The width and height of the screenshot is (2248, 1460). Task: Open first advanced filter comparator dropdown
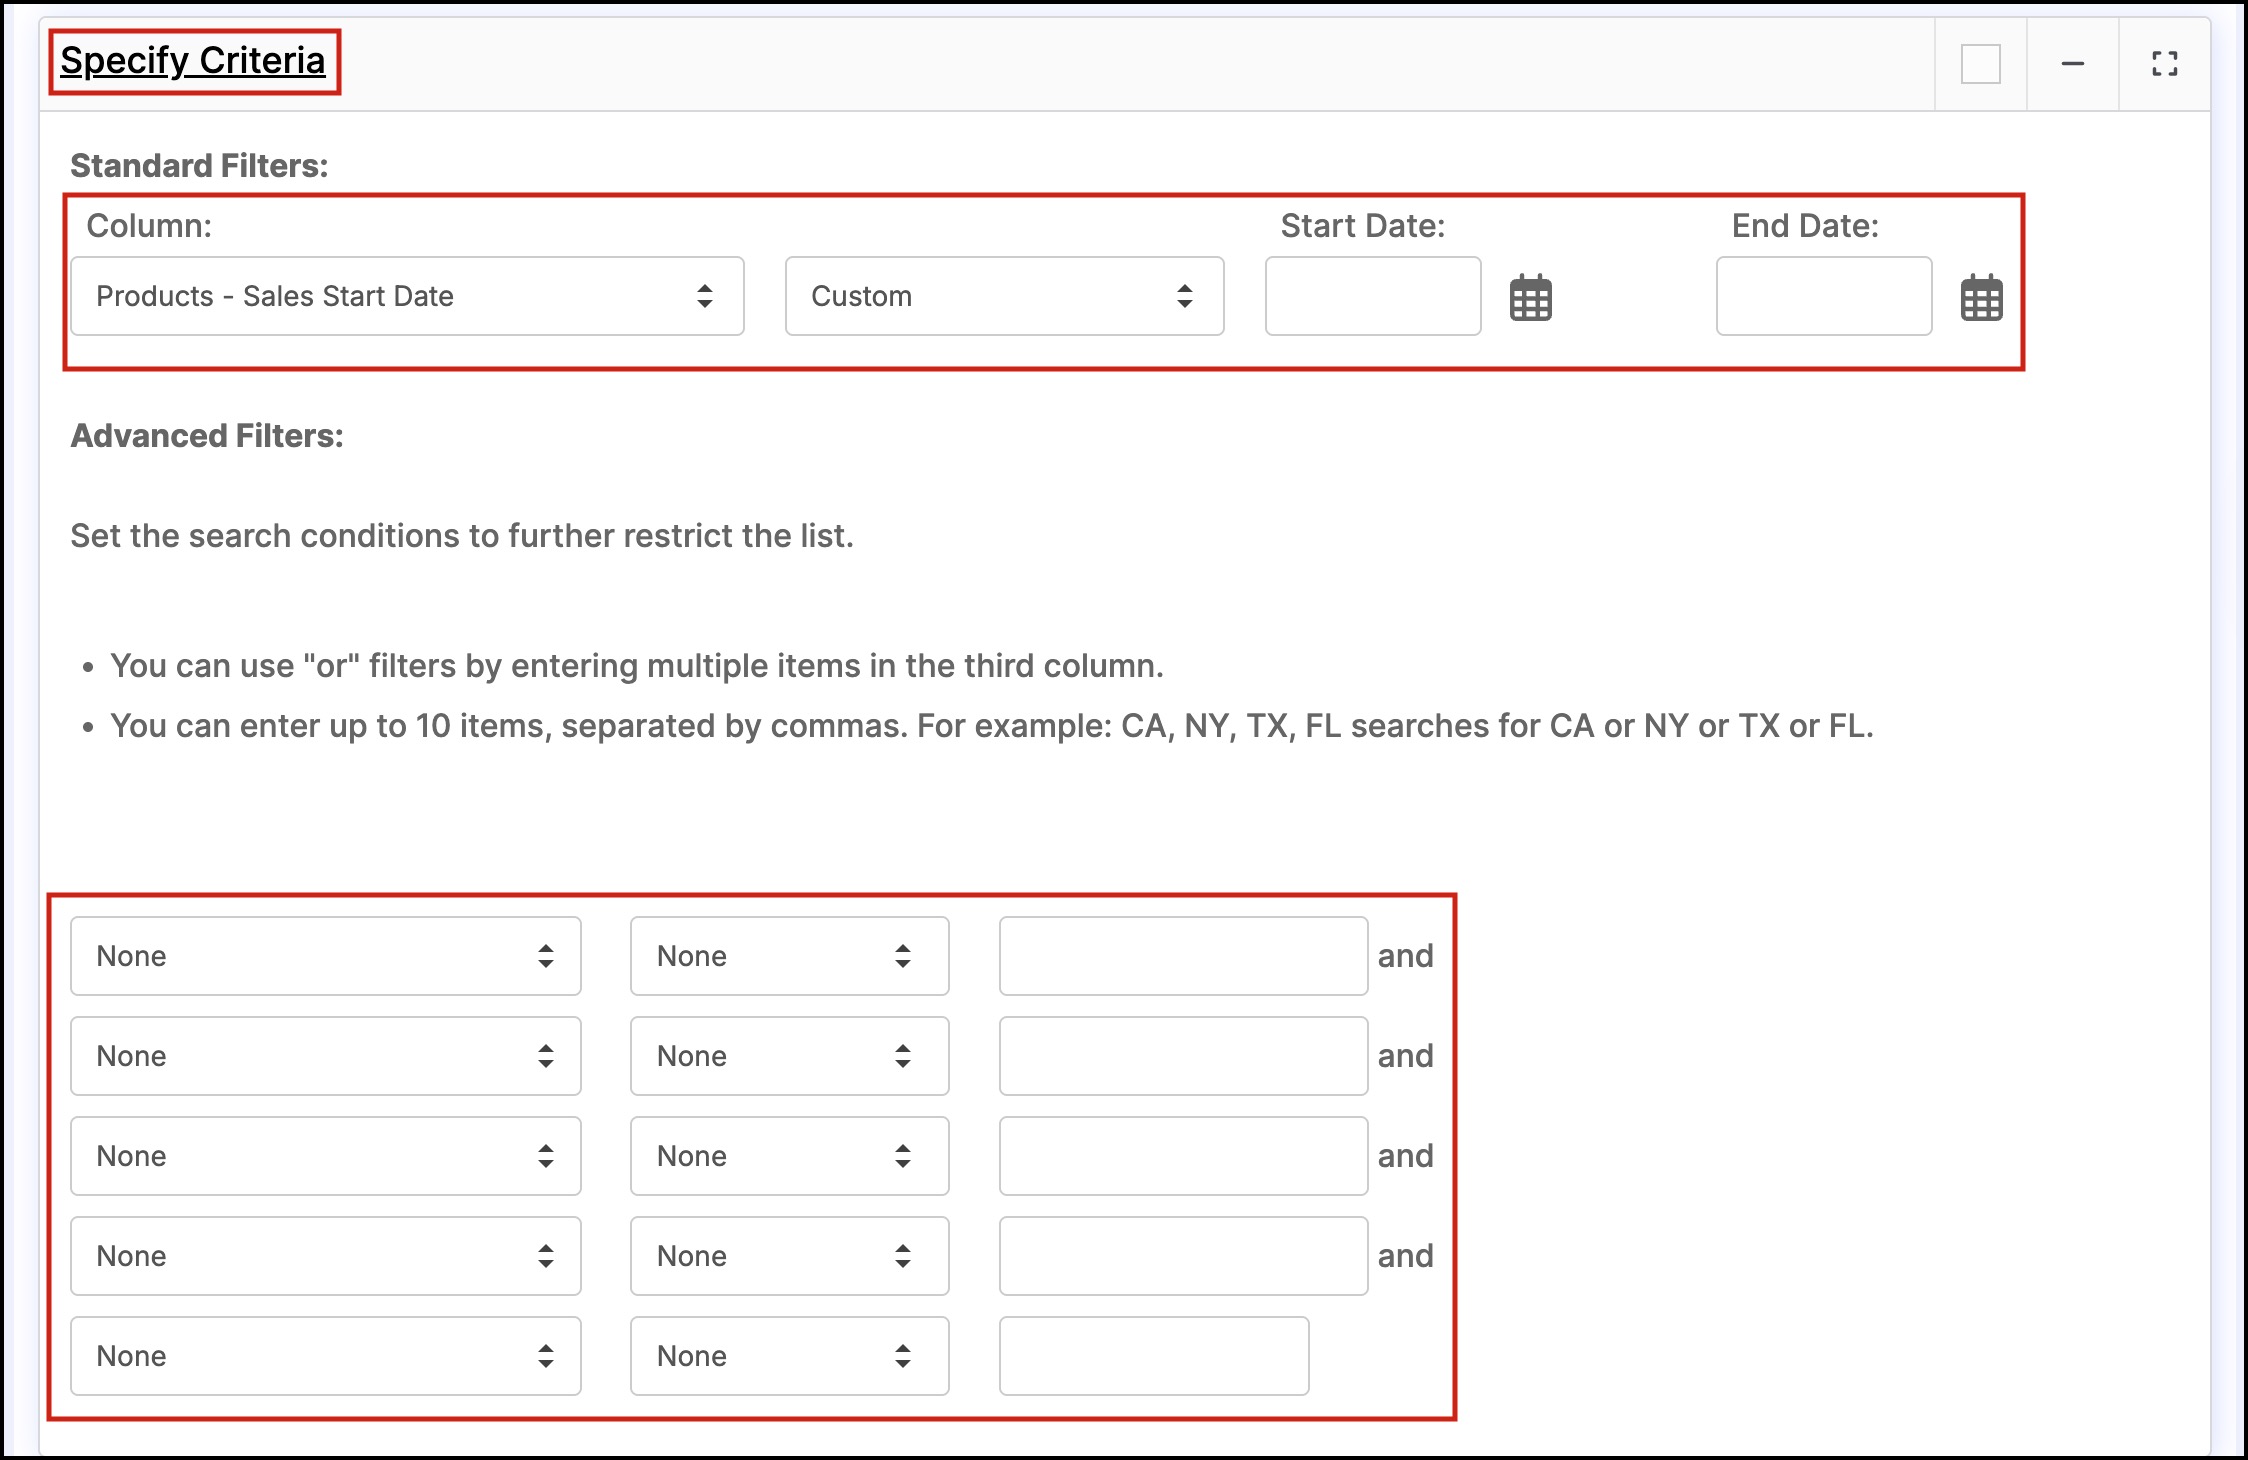789,956
